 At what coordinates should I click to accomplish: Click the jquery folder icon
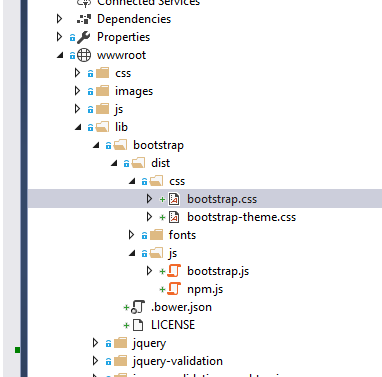(120, 343)
